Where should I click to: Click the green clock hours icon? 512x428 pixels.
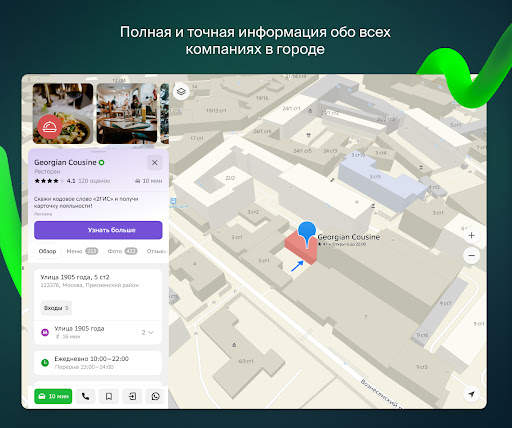(45, 362)
